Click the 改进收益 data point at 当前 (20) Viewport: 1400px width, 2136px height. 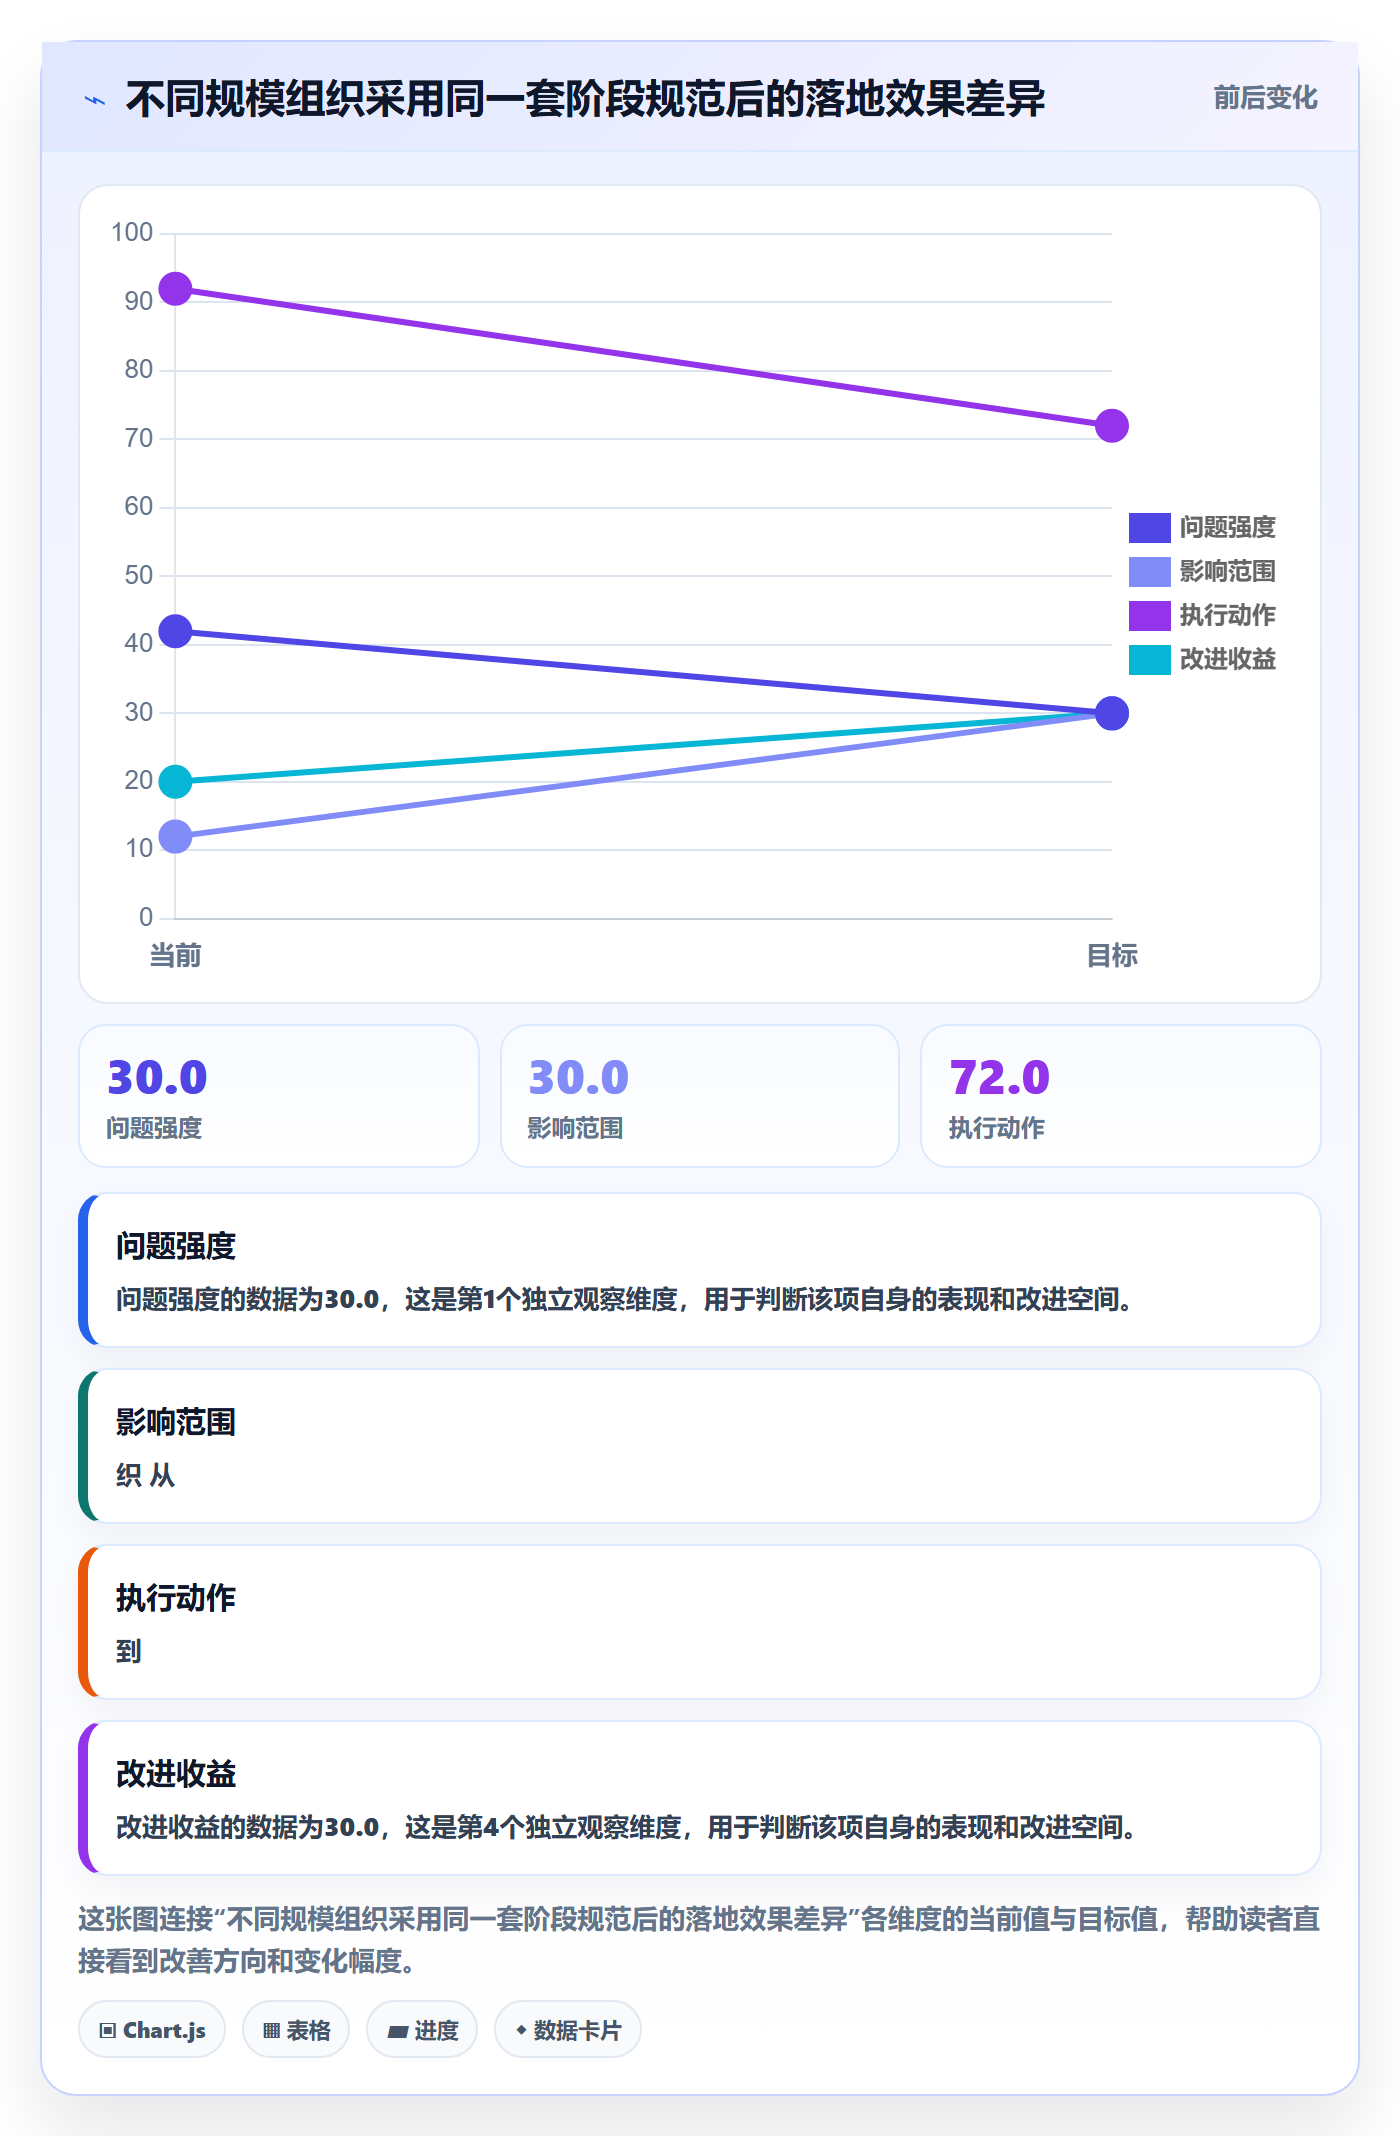pyautogui.click(x=175, y=781)
